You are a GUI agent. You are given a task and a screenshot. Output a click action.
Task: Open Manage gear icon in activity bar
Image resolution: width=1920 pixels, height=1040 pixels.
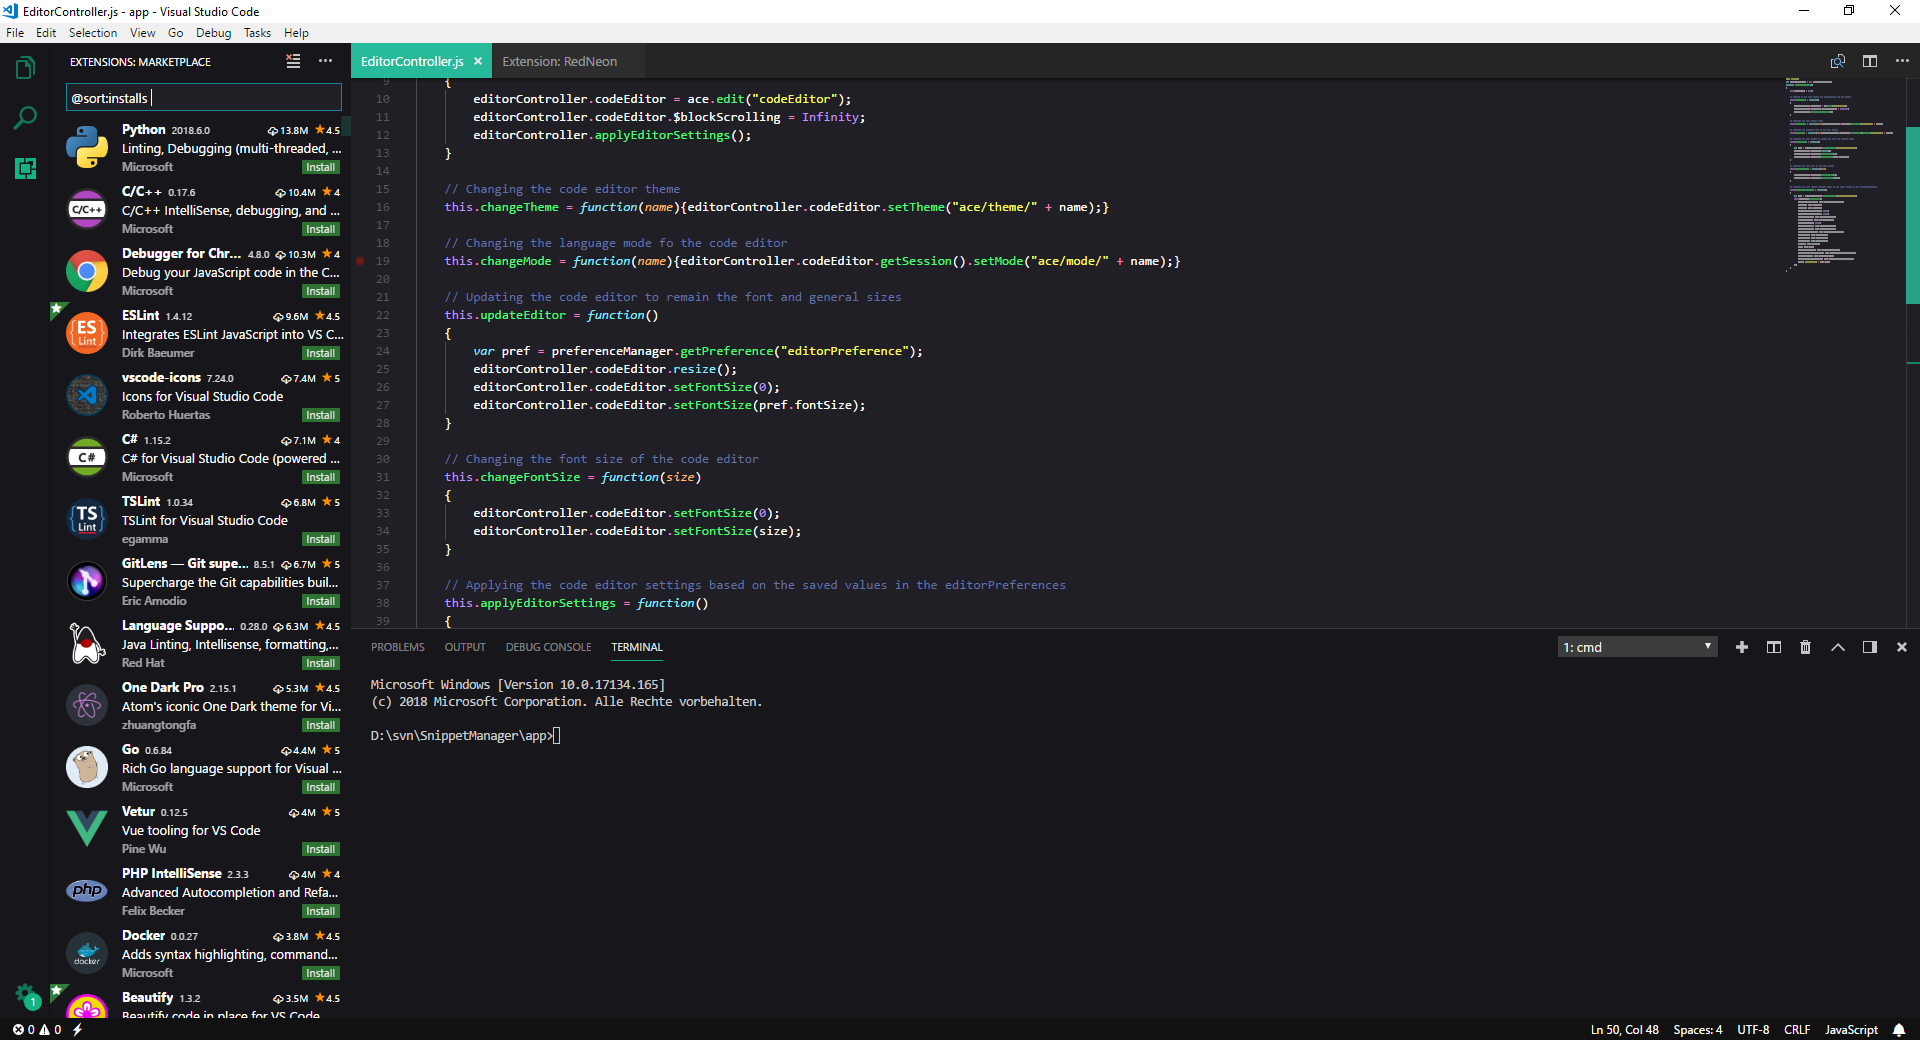[x=25, y=995]
